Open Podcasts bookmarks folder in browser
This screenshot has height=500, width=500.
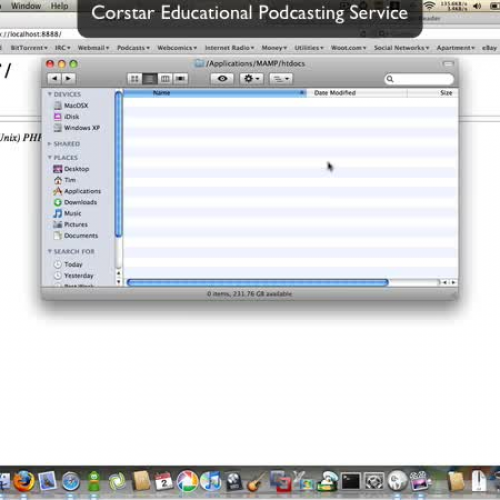click(133, 48)
